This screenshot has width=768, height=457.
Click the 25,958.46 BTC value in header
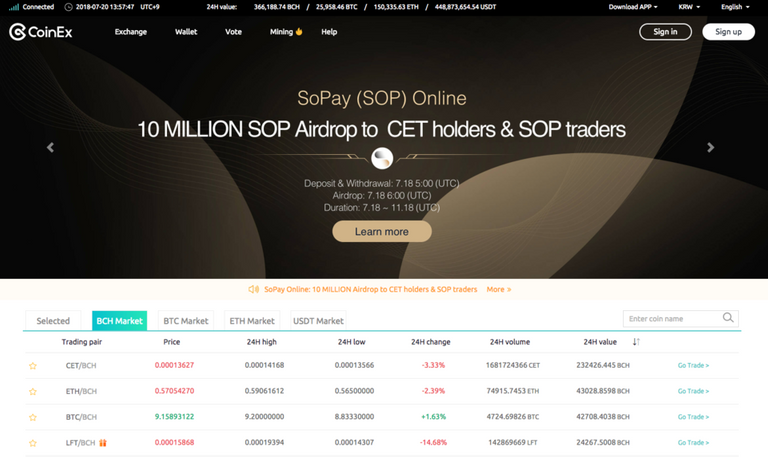[336, 7]
